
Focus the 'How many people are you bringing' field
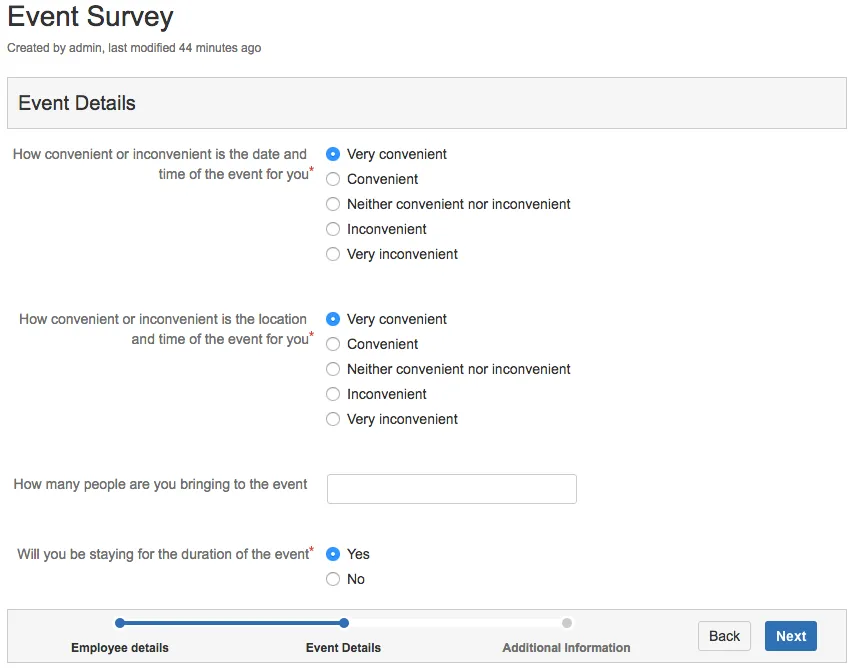click(x=452, y=489)
